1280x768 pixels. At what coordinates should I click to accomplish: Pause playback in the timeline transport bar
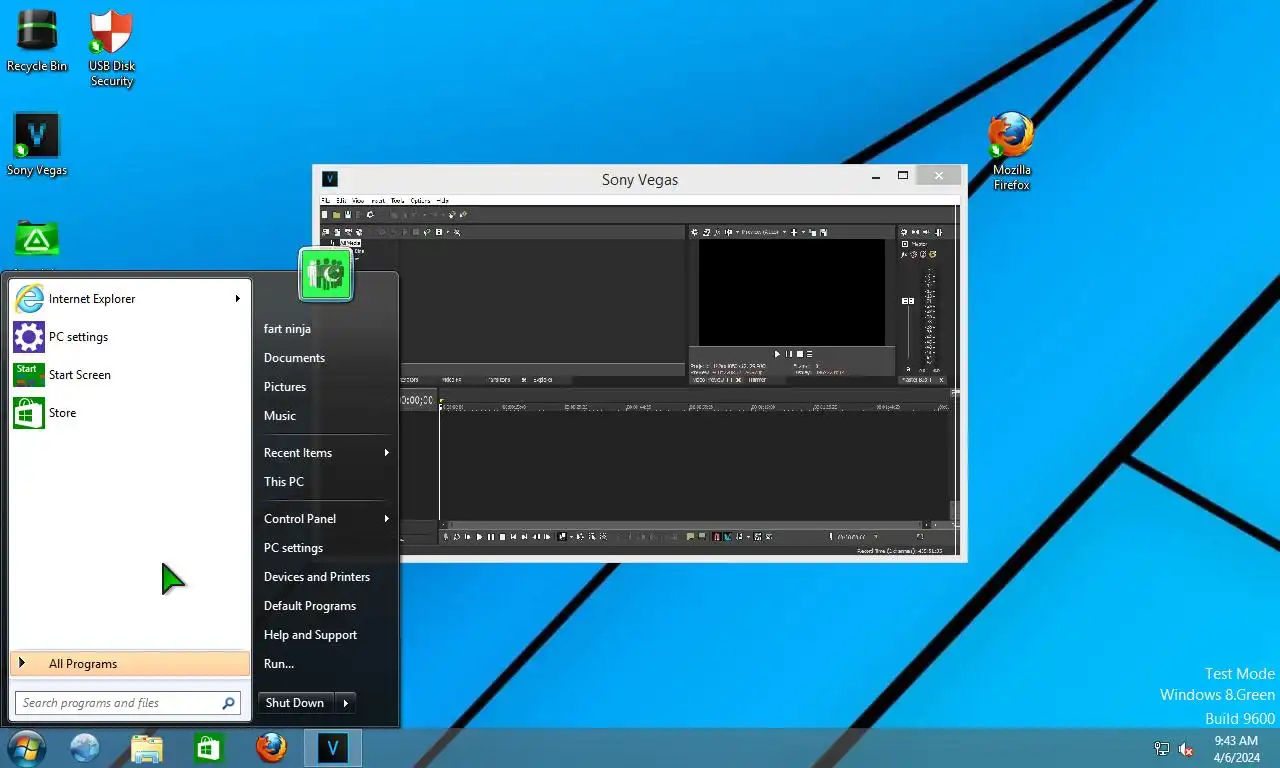(491, 537)
